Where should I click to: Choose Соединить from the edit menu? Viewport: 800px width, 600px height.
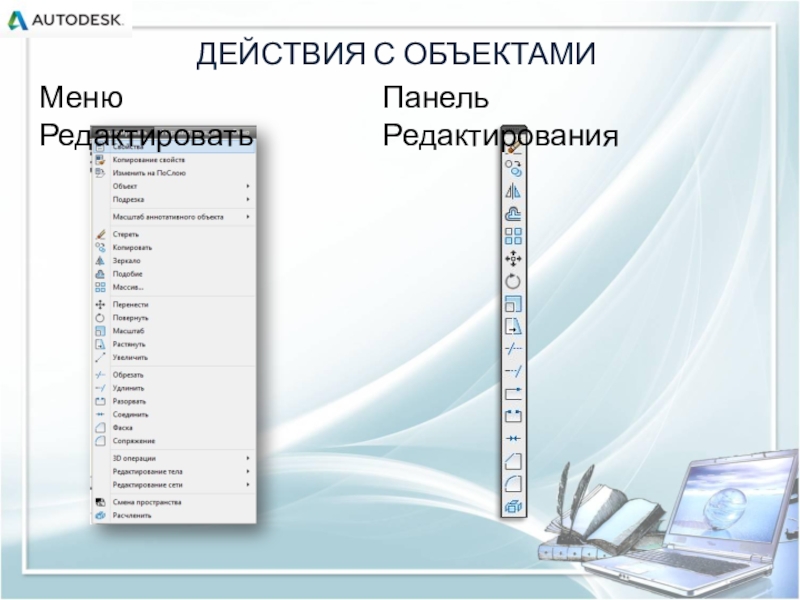pyautogui.click(x=173, y=415)
